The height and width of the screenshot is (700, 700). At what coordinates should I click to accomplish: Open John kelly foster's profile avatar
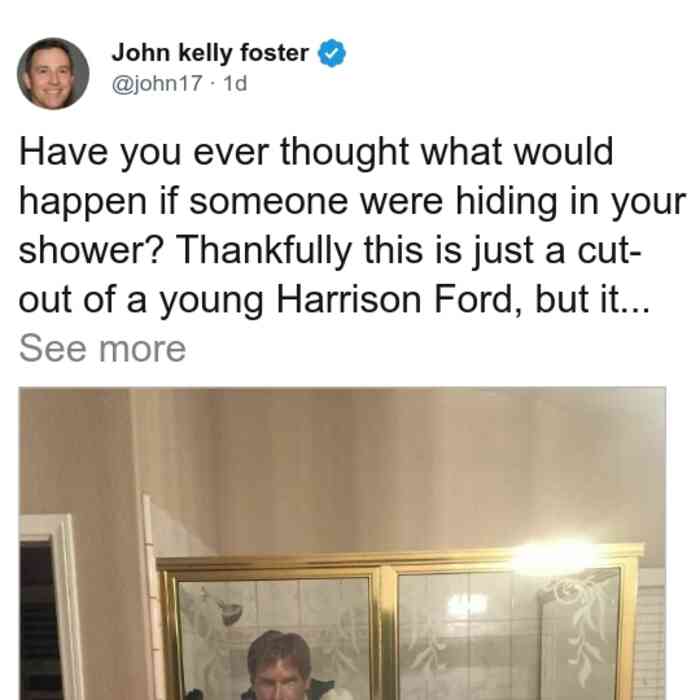coord(53,74)
